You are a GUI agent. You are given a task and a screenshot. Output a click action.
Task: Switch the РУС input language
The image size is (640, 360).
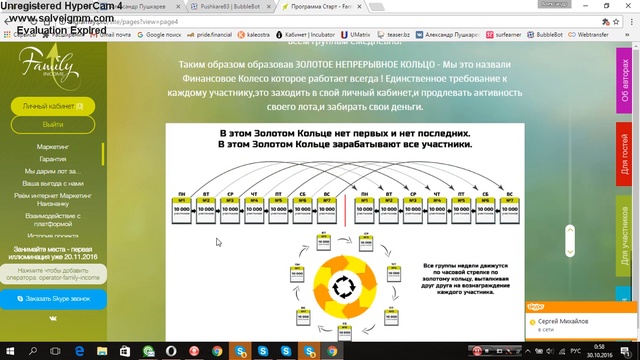coord(576,351)
